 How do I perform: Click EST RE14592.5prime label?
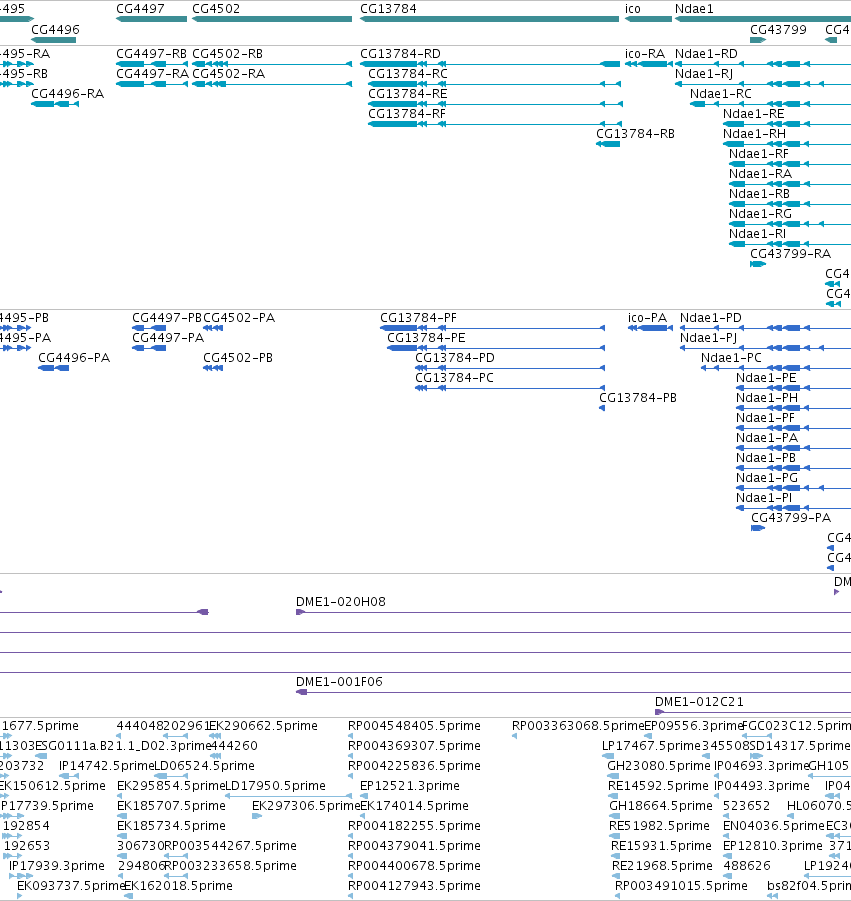click(659, 786)
